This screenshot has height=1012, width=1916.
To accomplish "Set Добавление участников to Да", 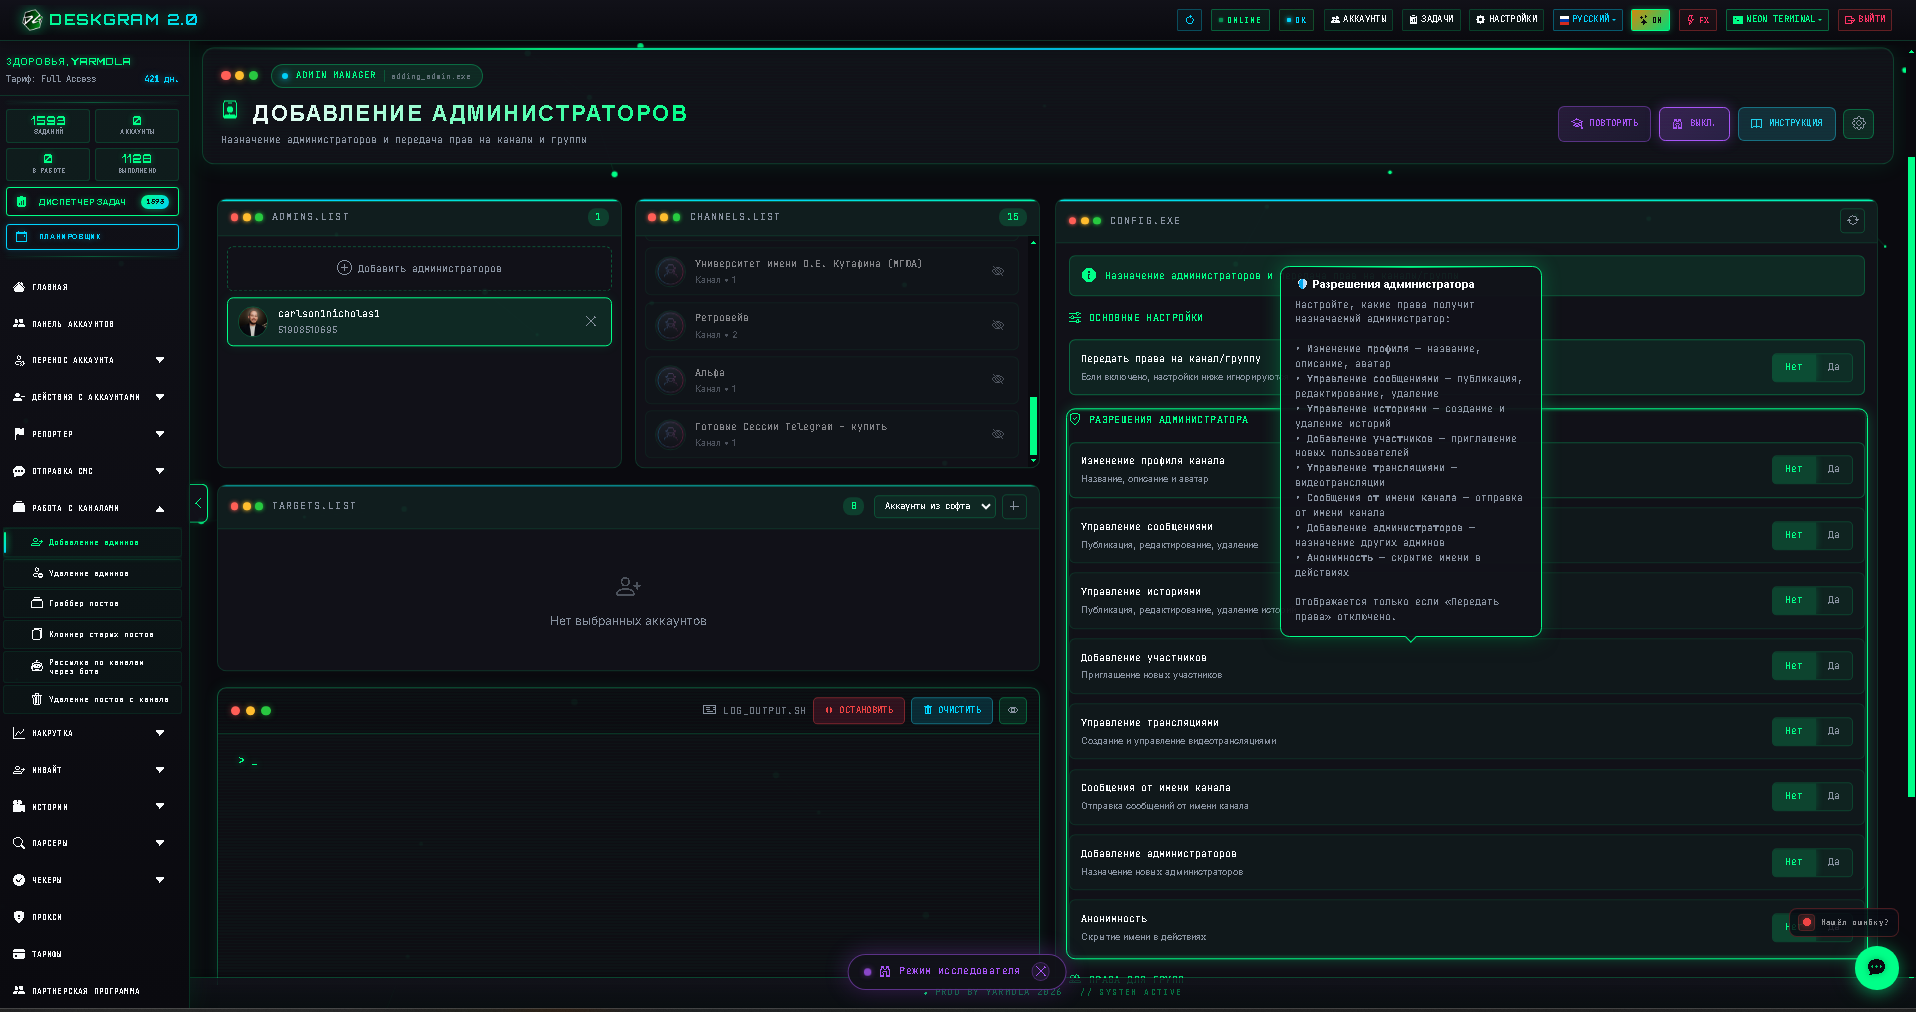I will [1833, 666].
